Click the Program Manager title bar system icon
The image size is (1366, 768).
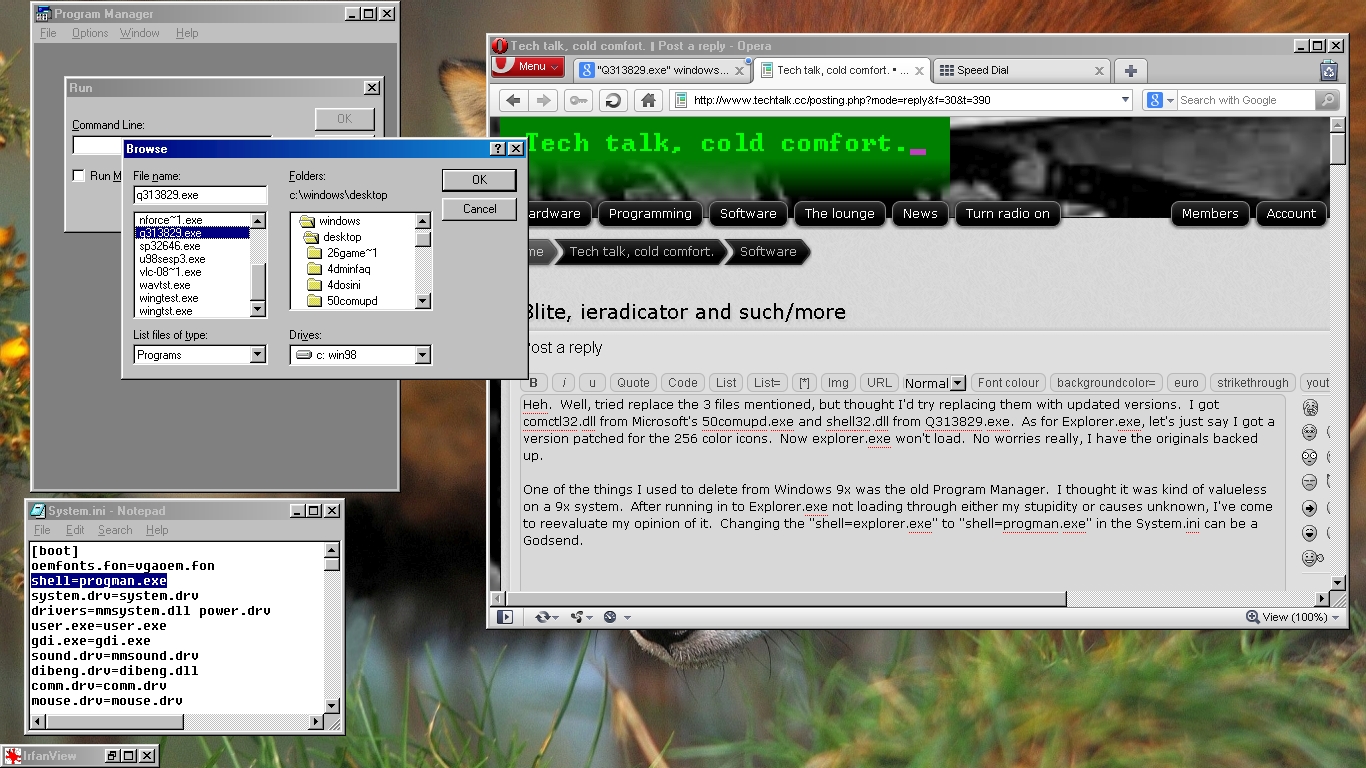click(44, 14)
